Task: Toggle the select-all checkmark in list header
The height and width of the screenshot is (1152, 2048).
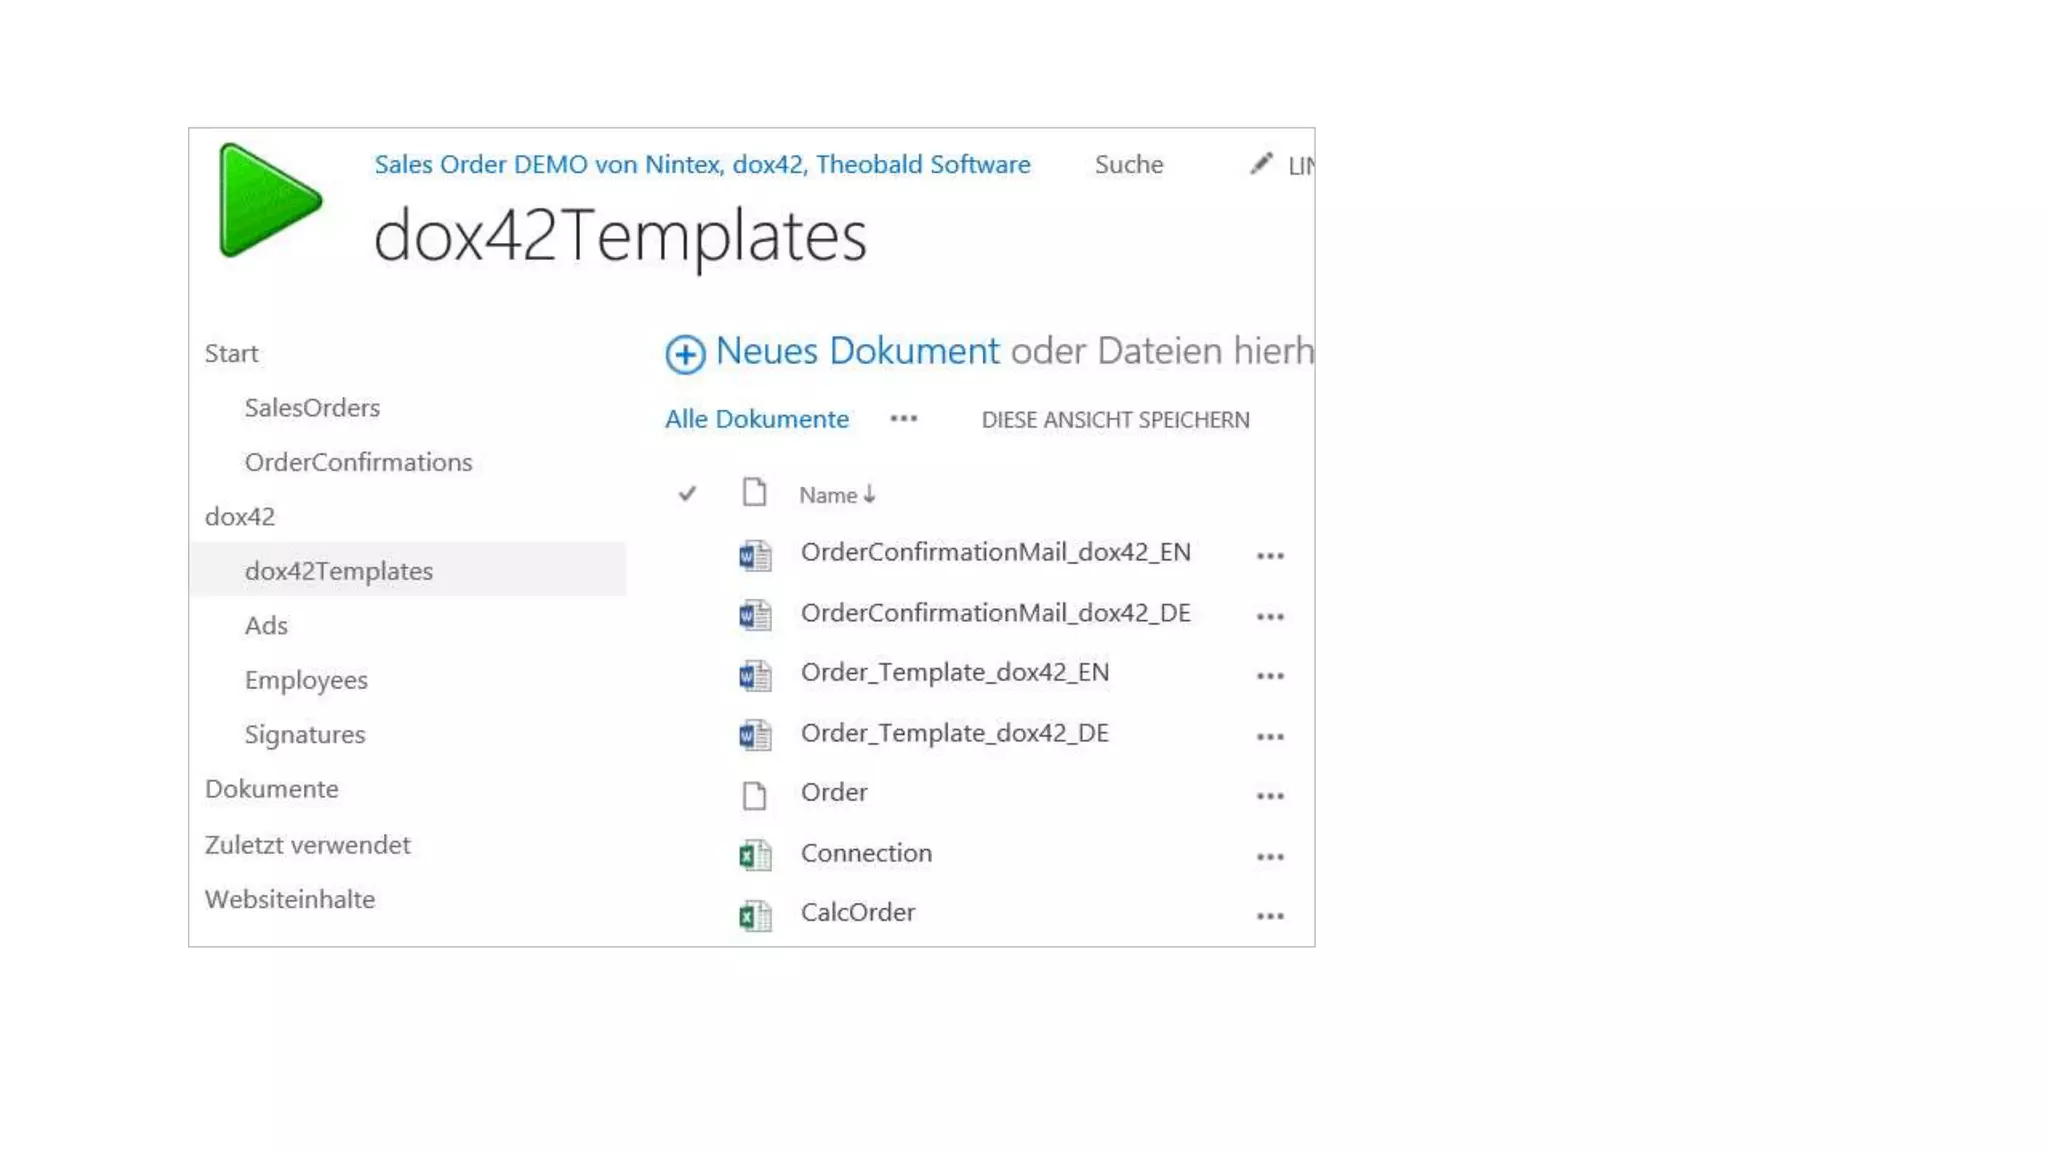Action: [687, 493]
